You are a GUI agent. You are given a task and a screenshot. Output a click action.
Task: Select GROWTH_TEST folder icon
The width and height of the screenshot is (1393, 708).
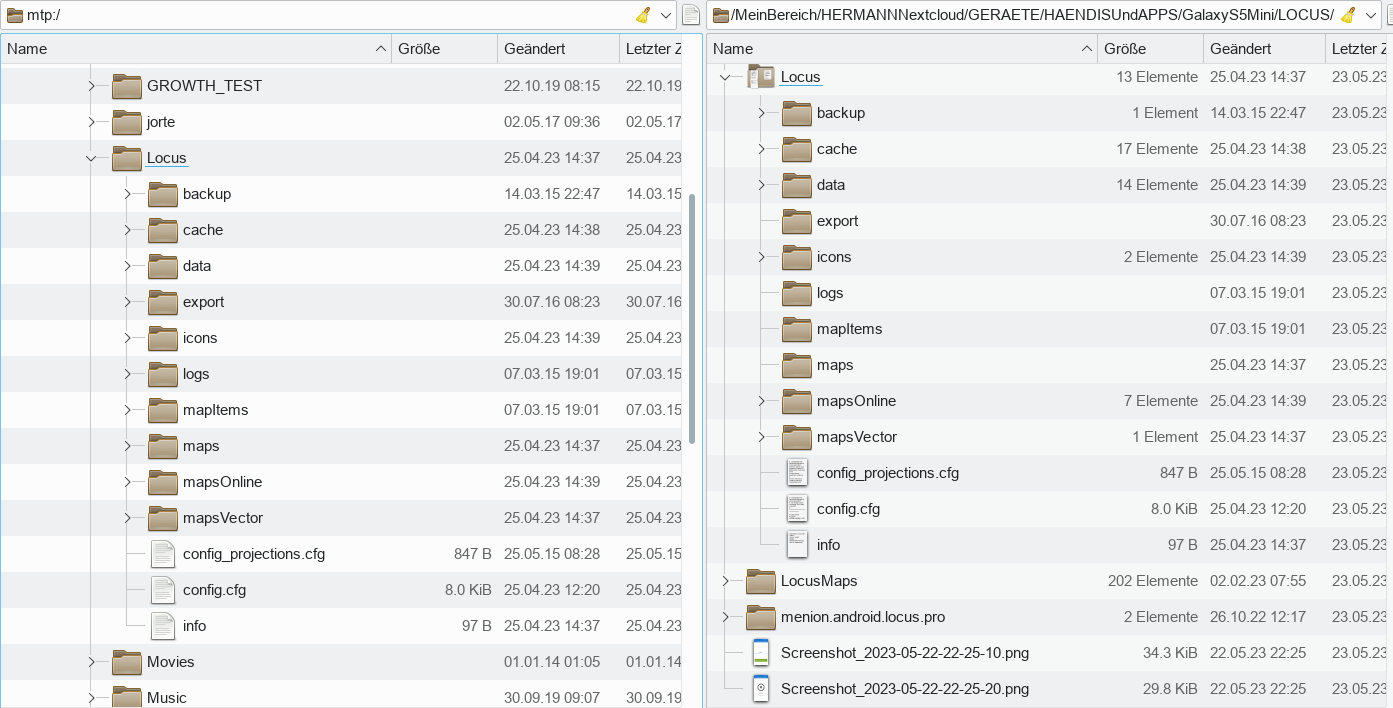point(127,86)
